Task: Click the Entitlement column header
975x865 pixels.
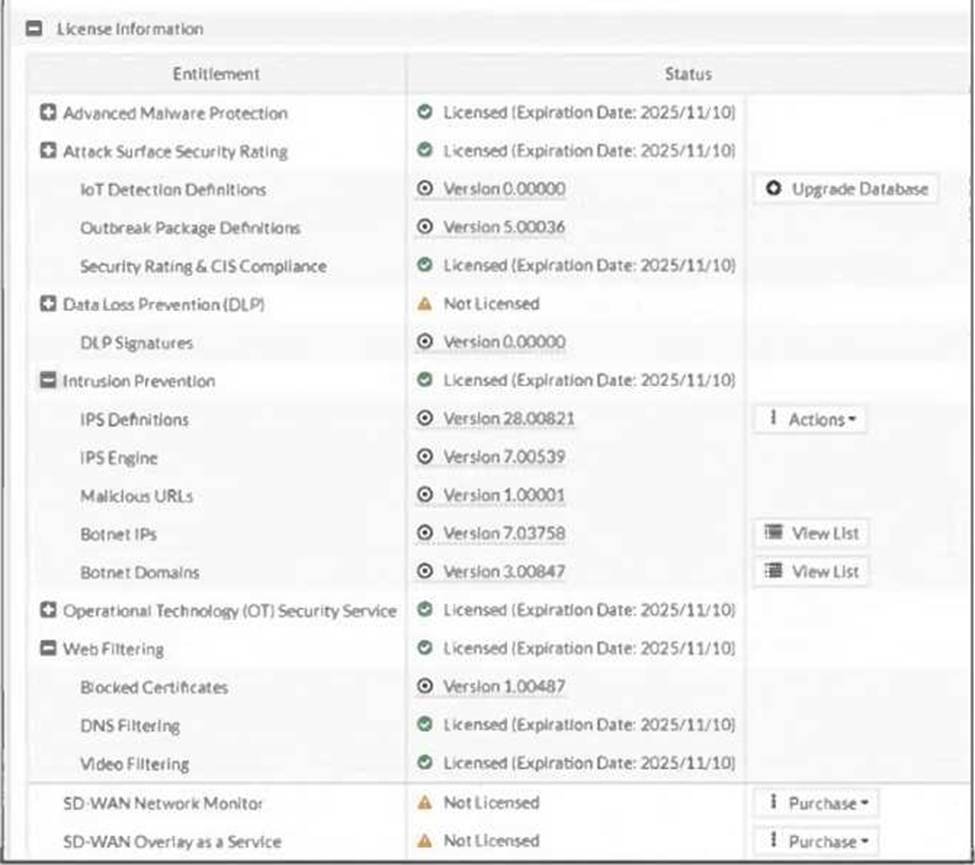Action: 216,74
